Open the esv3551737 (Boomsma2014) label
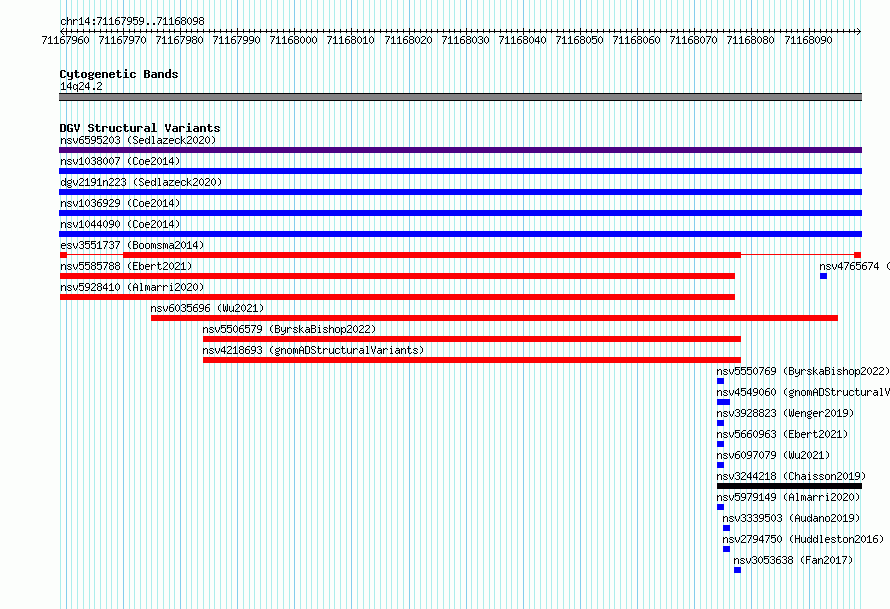 pos(132,245)
